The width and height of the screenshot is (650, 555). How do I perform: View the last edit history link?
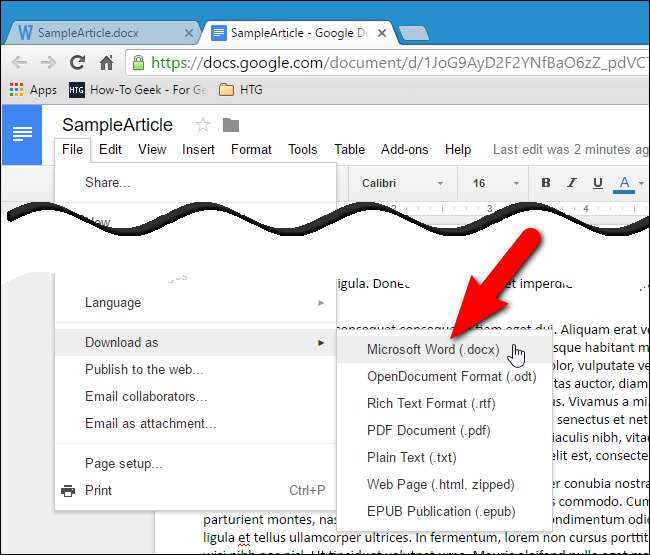(570, 149)
